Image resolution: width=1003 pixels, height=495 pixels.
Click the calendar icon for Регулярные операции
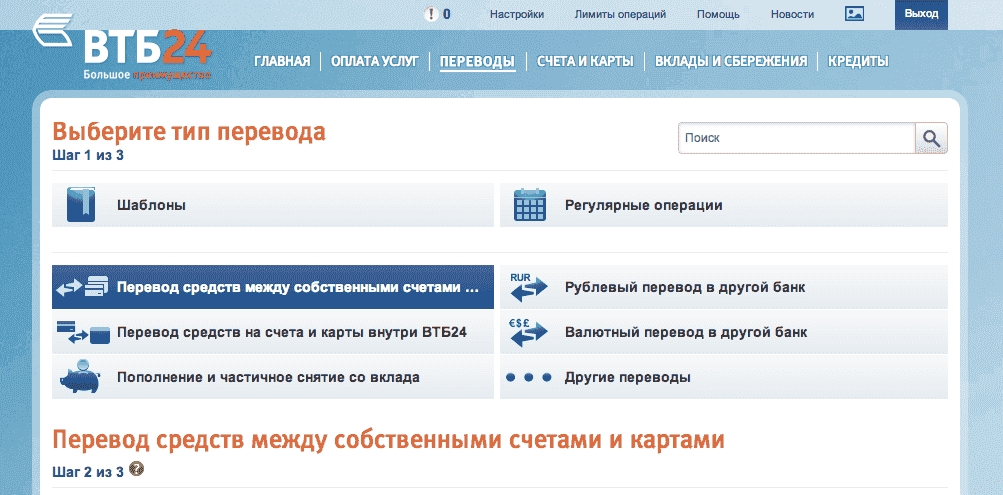(529, 205)
